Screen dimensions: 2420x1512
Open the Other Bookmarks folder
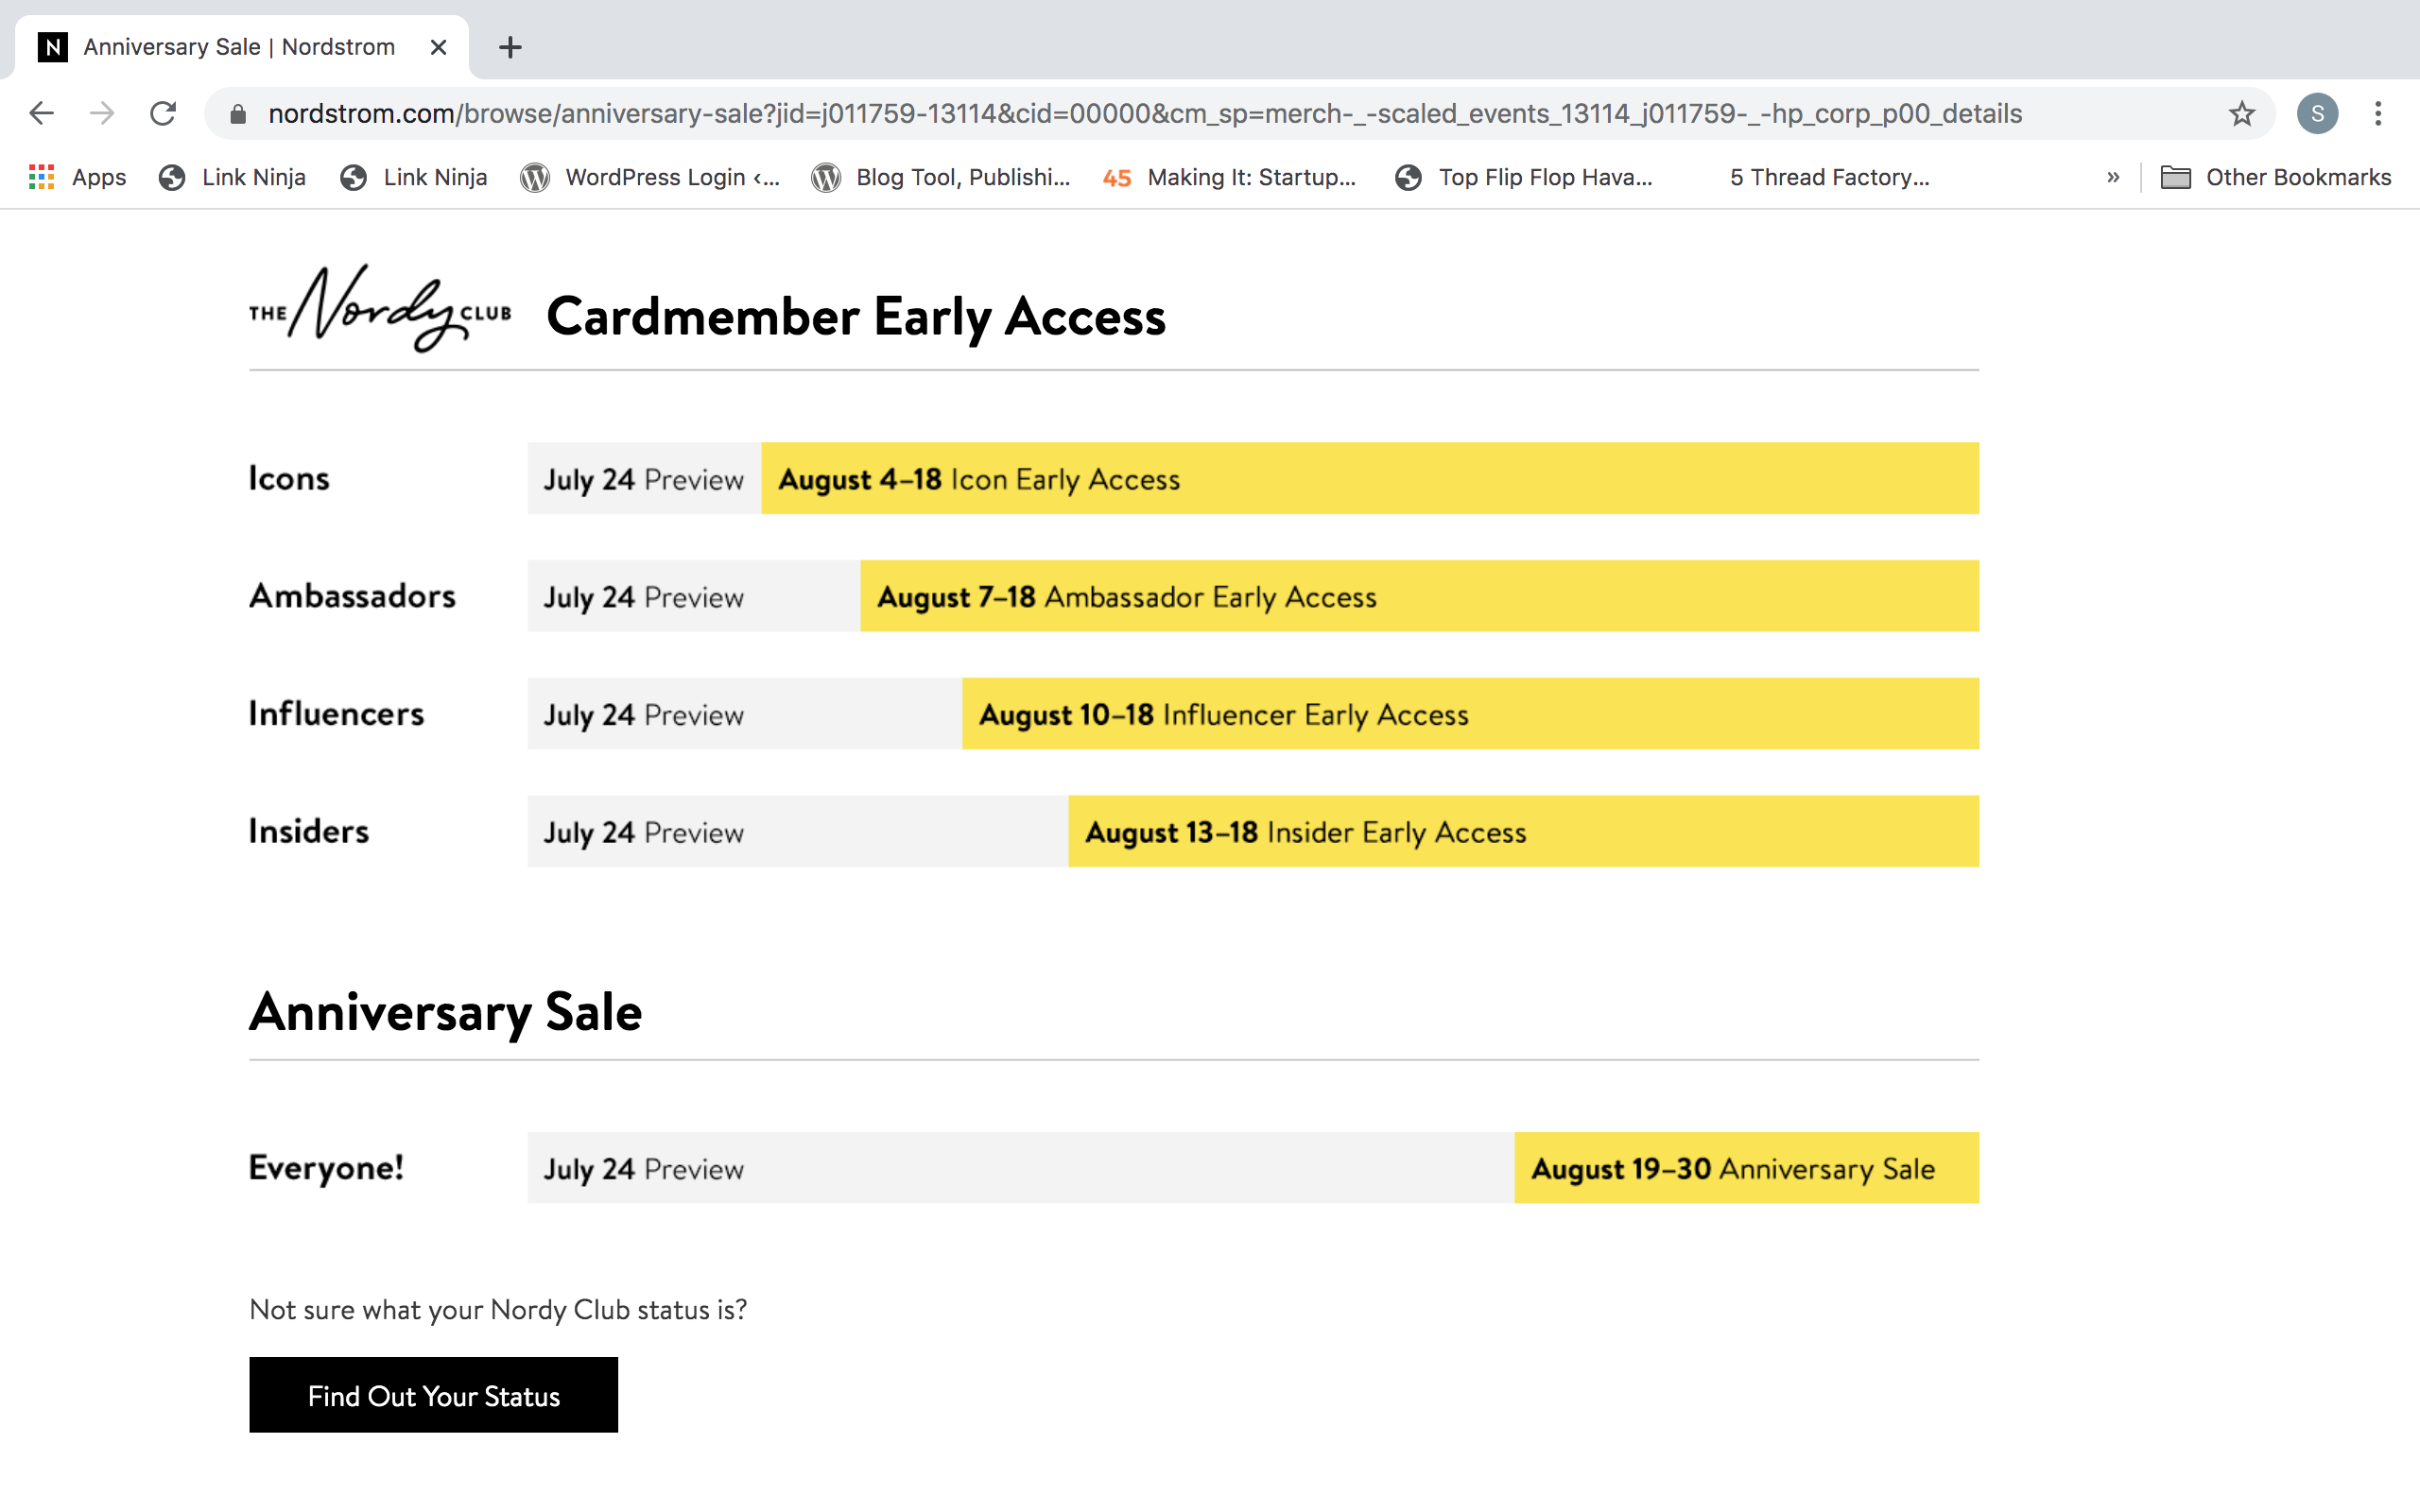(x=2276, y=177)
